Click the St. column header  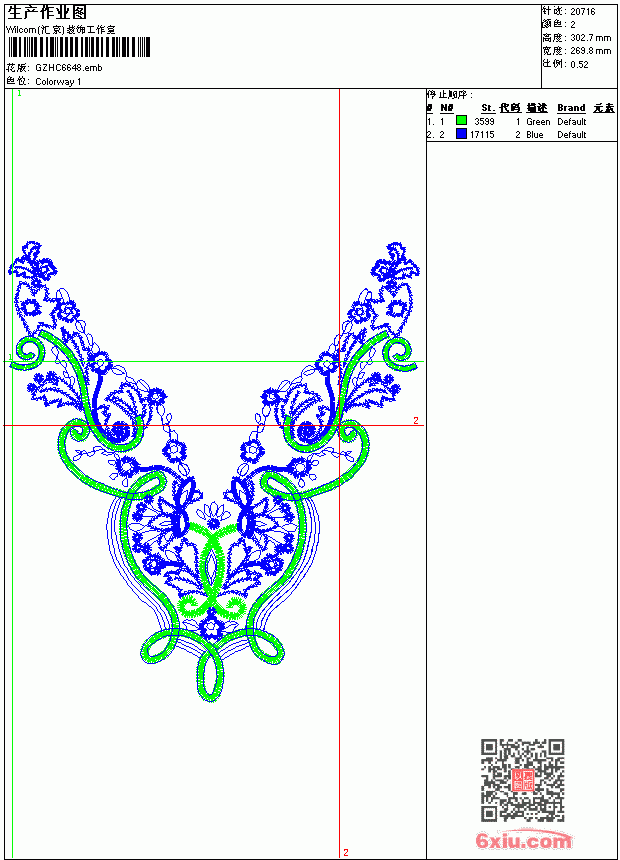488,108
